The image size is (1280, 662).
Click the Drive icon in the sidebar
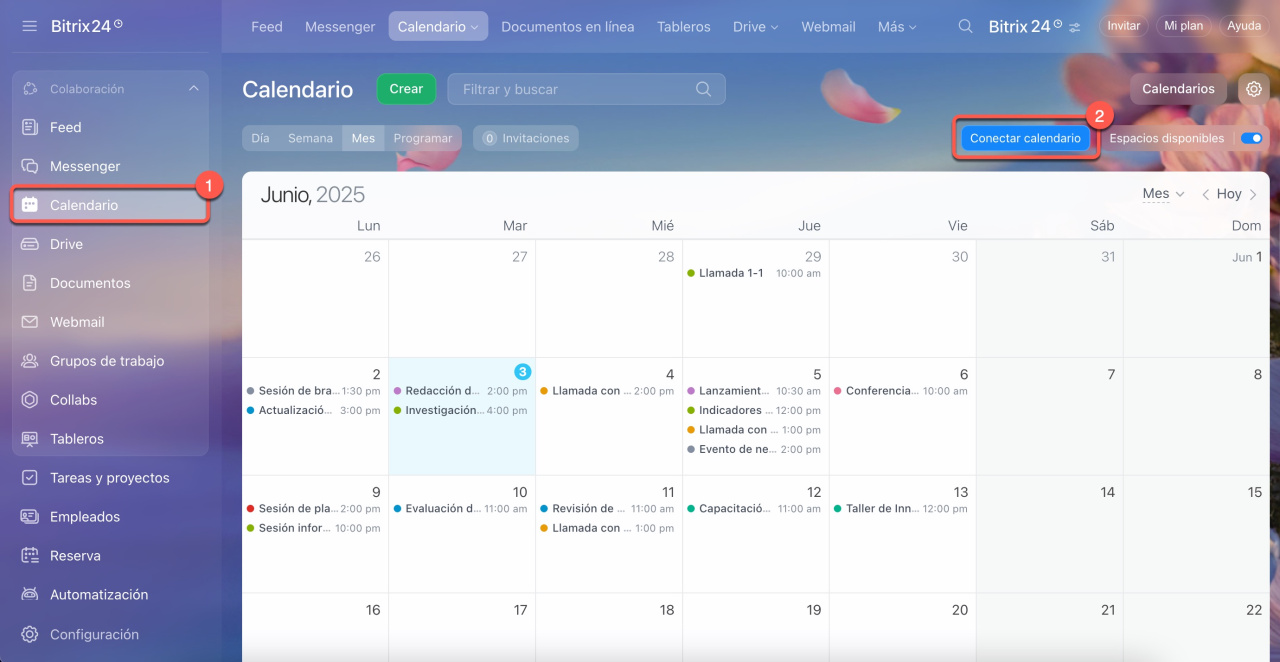[30, 244]
